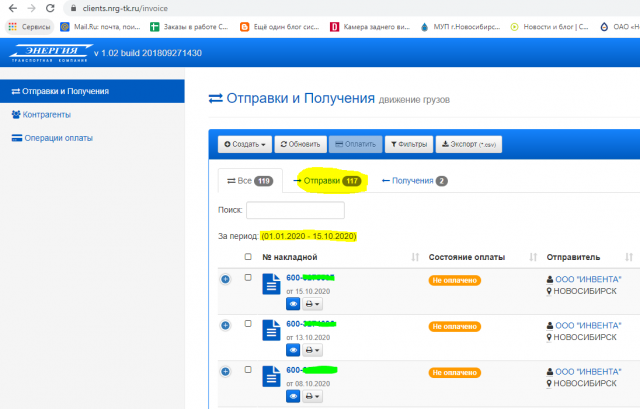Image resolution: width=640 pixels, height=409 pixels.
Task: View first invoice using the eye icon
Action: click(x=294, y=303)
